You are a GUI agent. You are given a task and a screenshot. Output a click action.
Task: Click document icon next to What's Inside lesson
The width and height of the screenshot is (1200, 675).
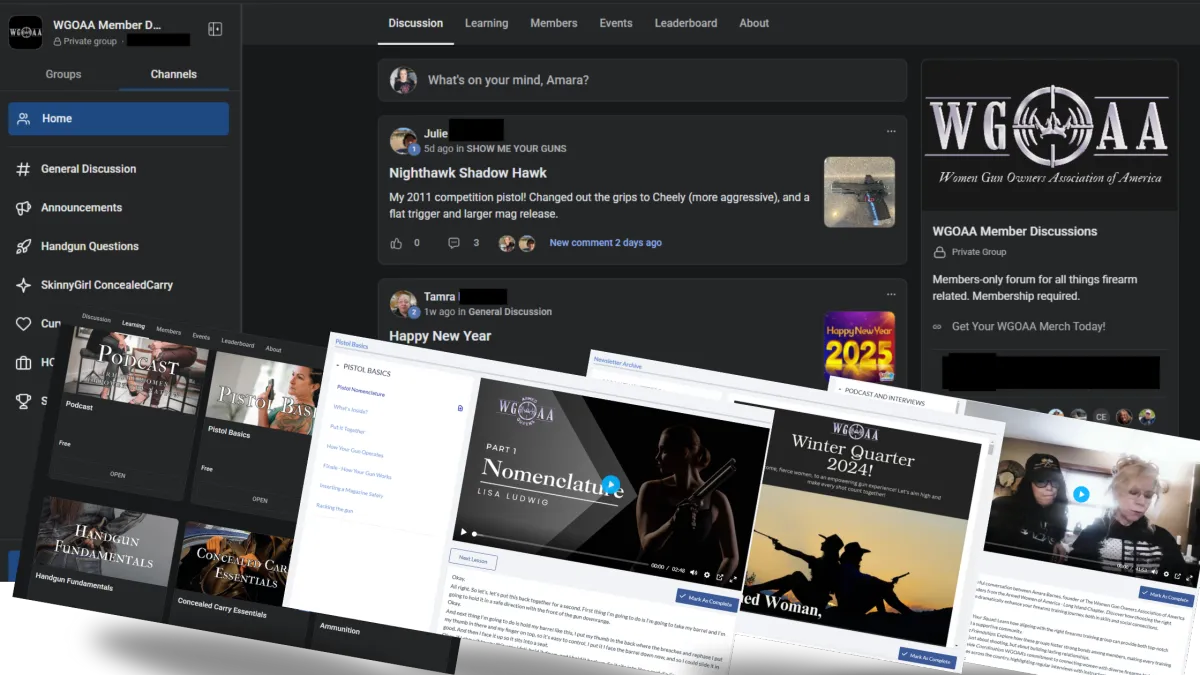[x=459, y=408]
